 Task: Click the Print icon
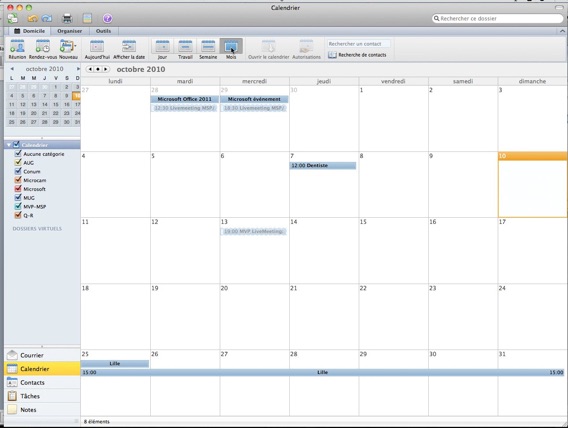67,18
